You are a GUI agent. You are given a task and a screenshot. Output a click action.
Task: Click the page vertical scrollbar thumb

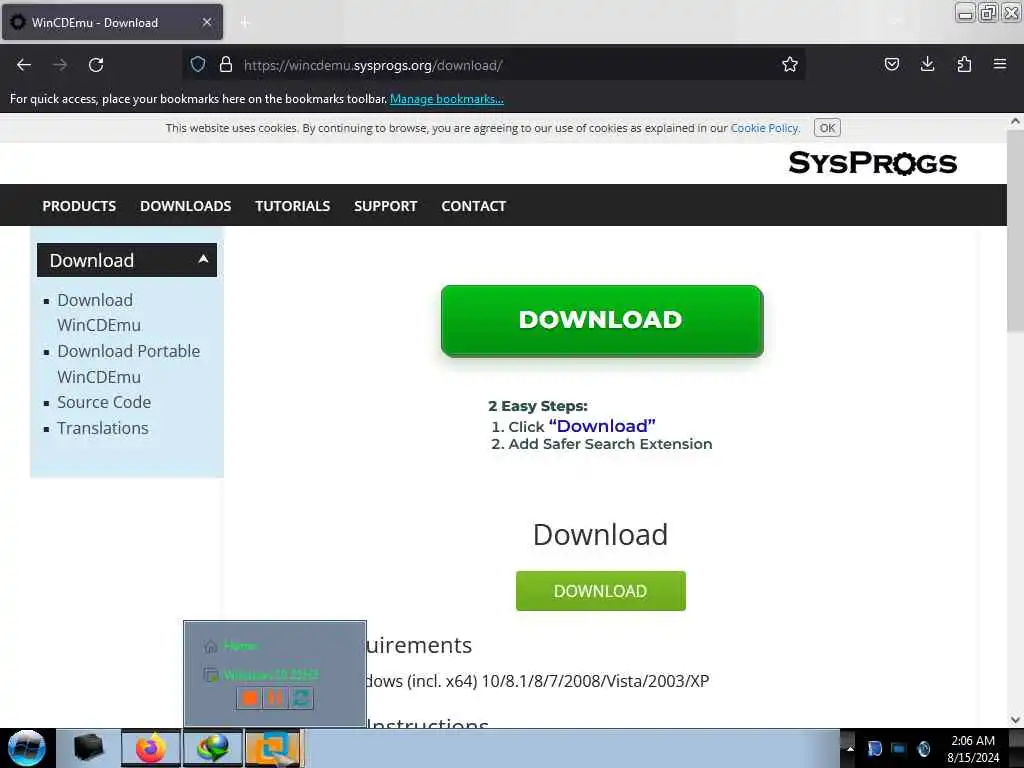coord(1015,231)
